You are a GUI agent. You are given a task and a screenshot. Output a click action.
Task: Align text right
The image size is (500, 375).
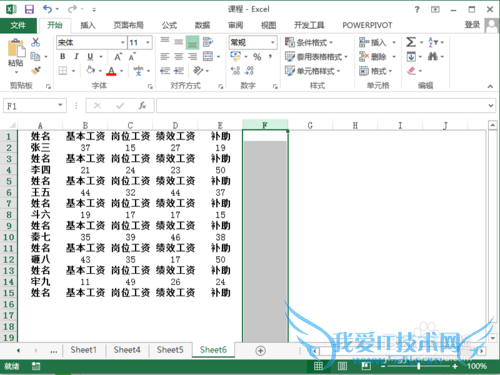[192, 57]
